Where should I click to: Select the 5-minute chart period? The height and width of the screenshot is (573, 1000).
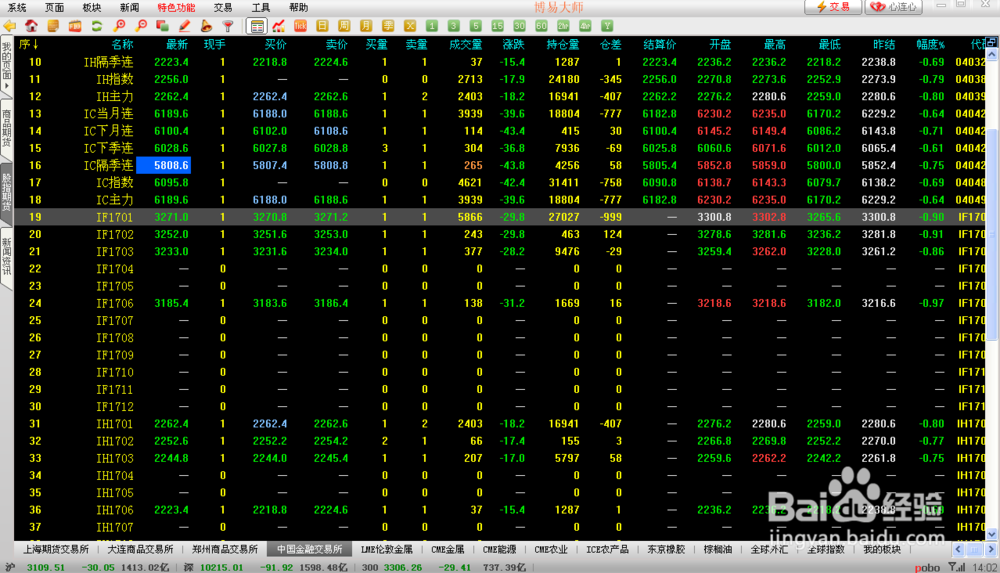coord(476,26)
